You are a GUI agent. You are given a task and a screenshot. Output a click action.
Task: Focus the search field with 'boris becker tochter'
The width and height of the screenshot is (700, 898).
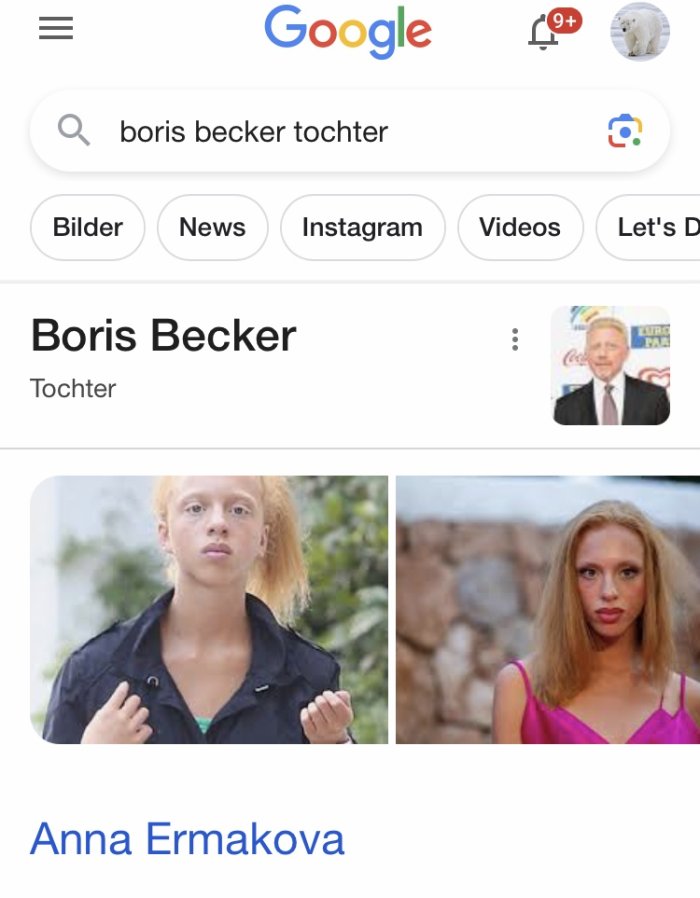[349, 131]
